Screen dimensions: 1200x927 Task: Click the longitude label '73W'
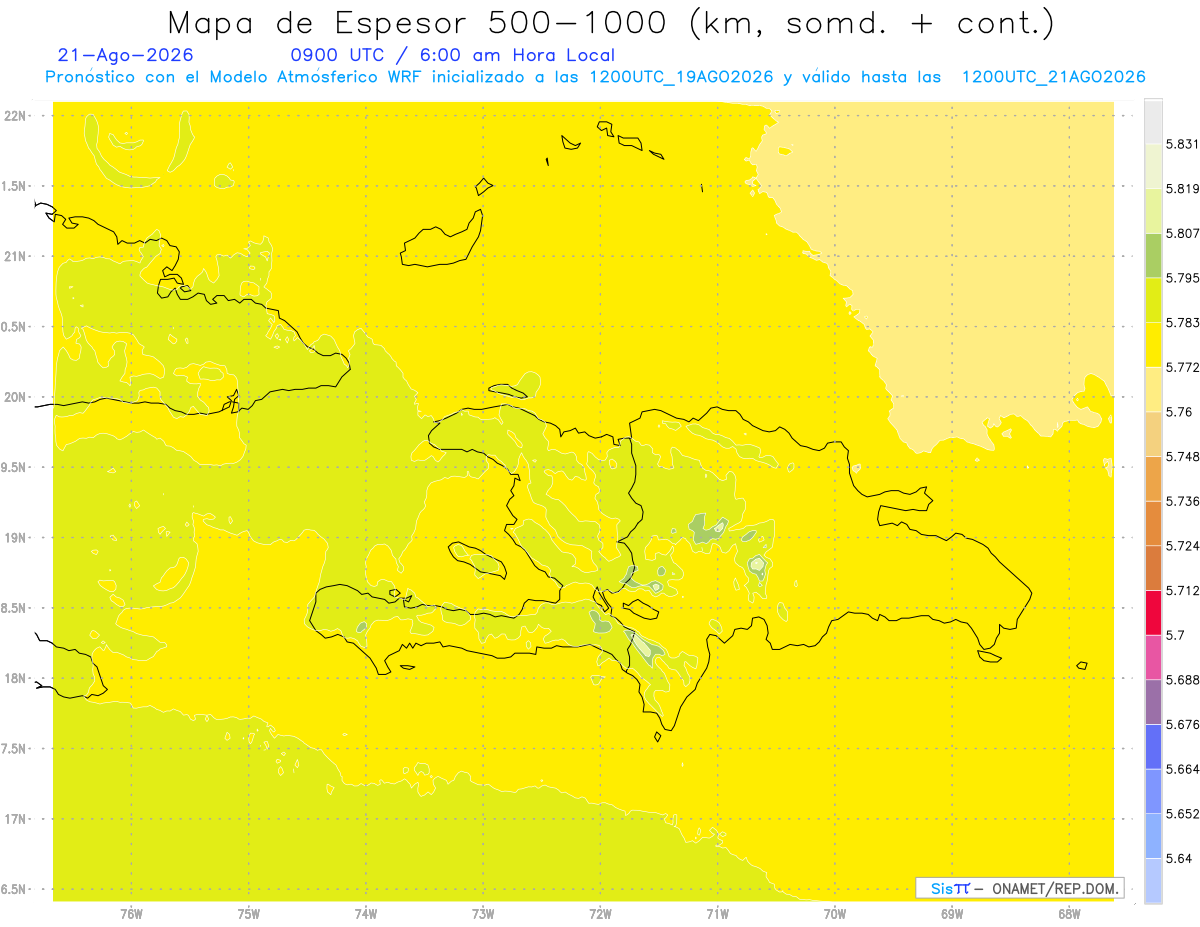[x=483, y=914]
